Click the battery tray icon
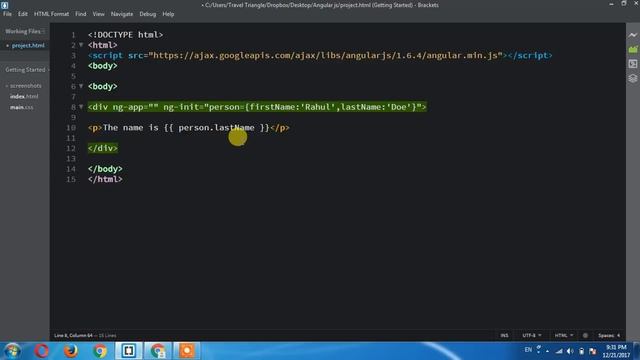 click(x=582, y=351)
